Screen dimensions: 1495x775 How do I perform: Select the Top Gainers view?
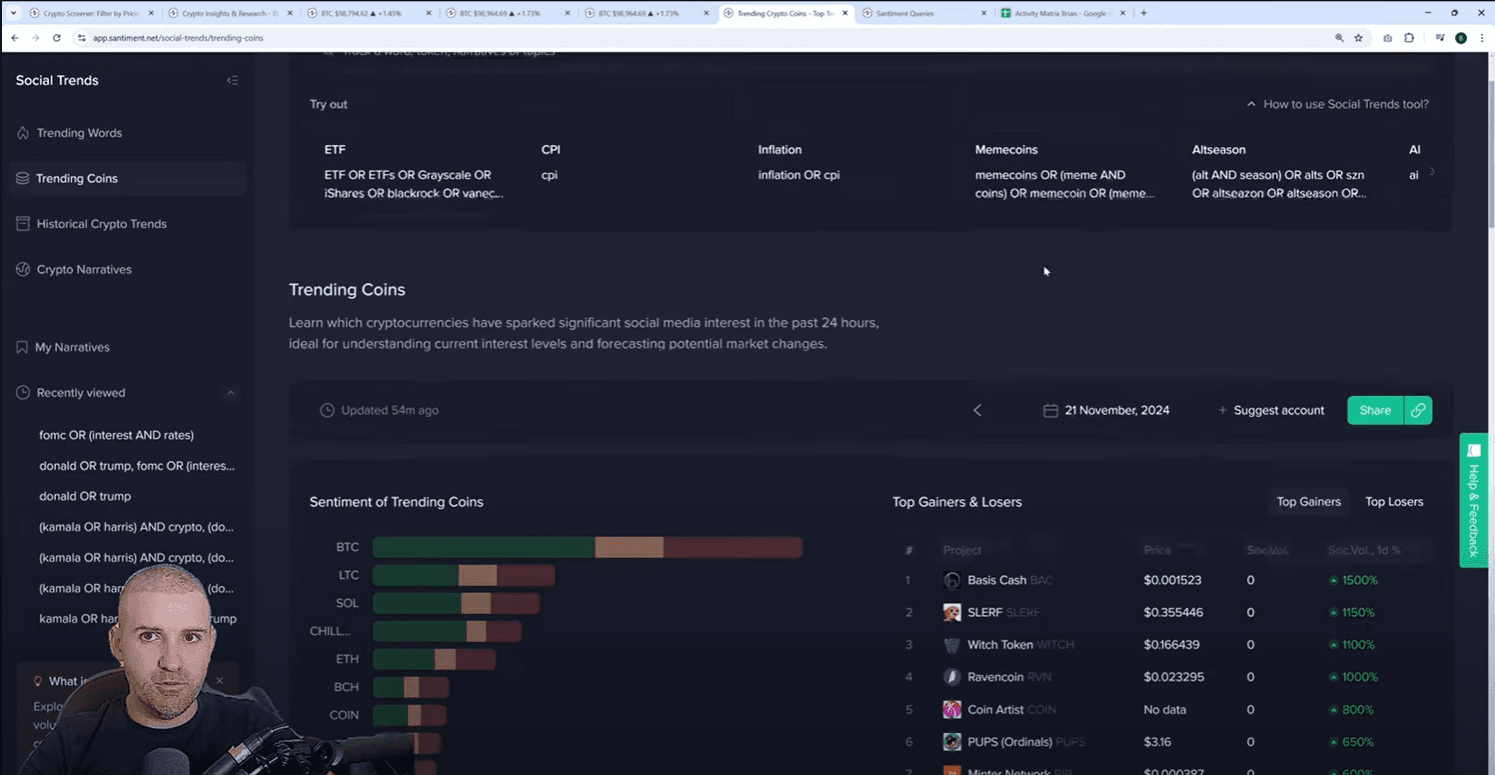pyautogui.click(x=1308, y=502)
